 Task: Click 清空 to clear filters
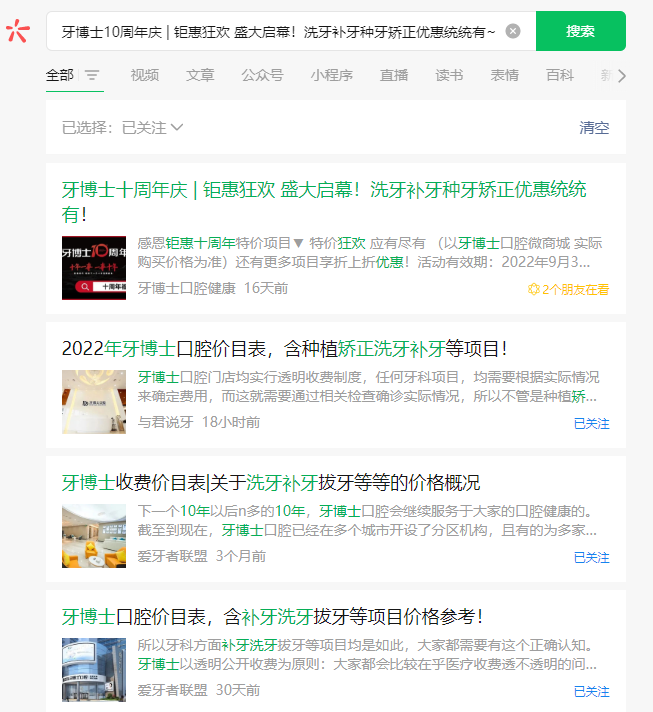(594, 128)
